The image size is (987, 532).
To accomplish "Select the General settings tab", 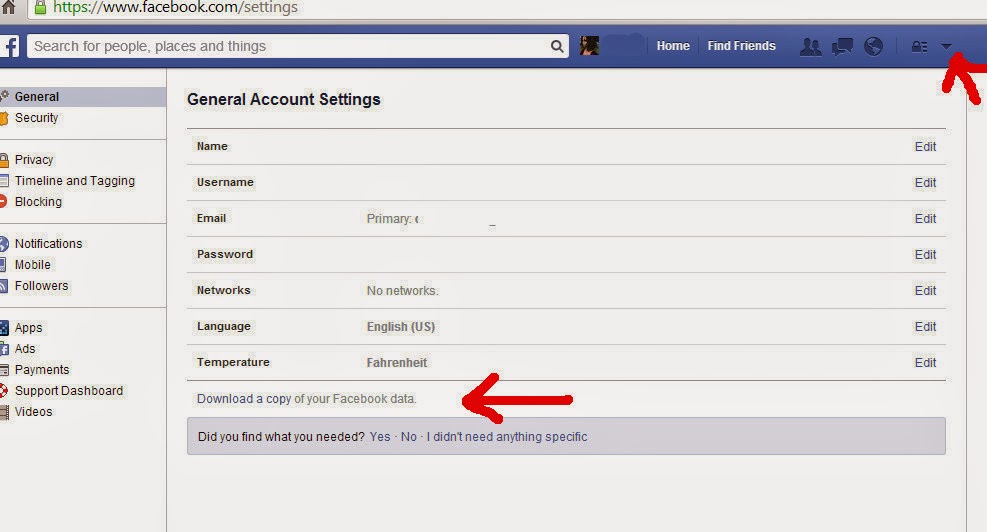I will click(x=82, y=96).
